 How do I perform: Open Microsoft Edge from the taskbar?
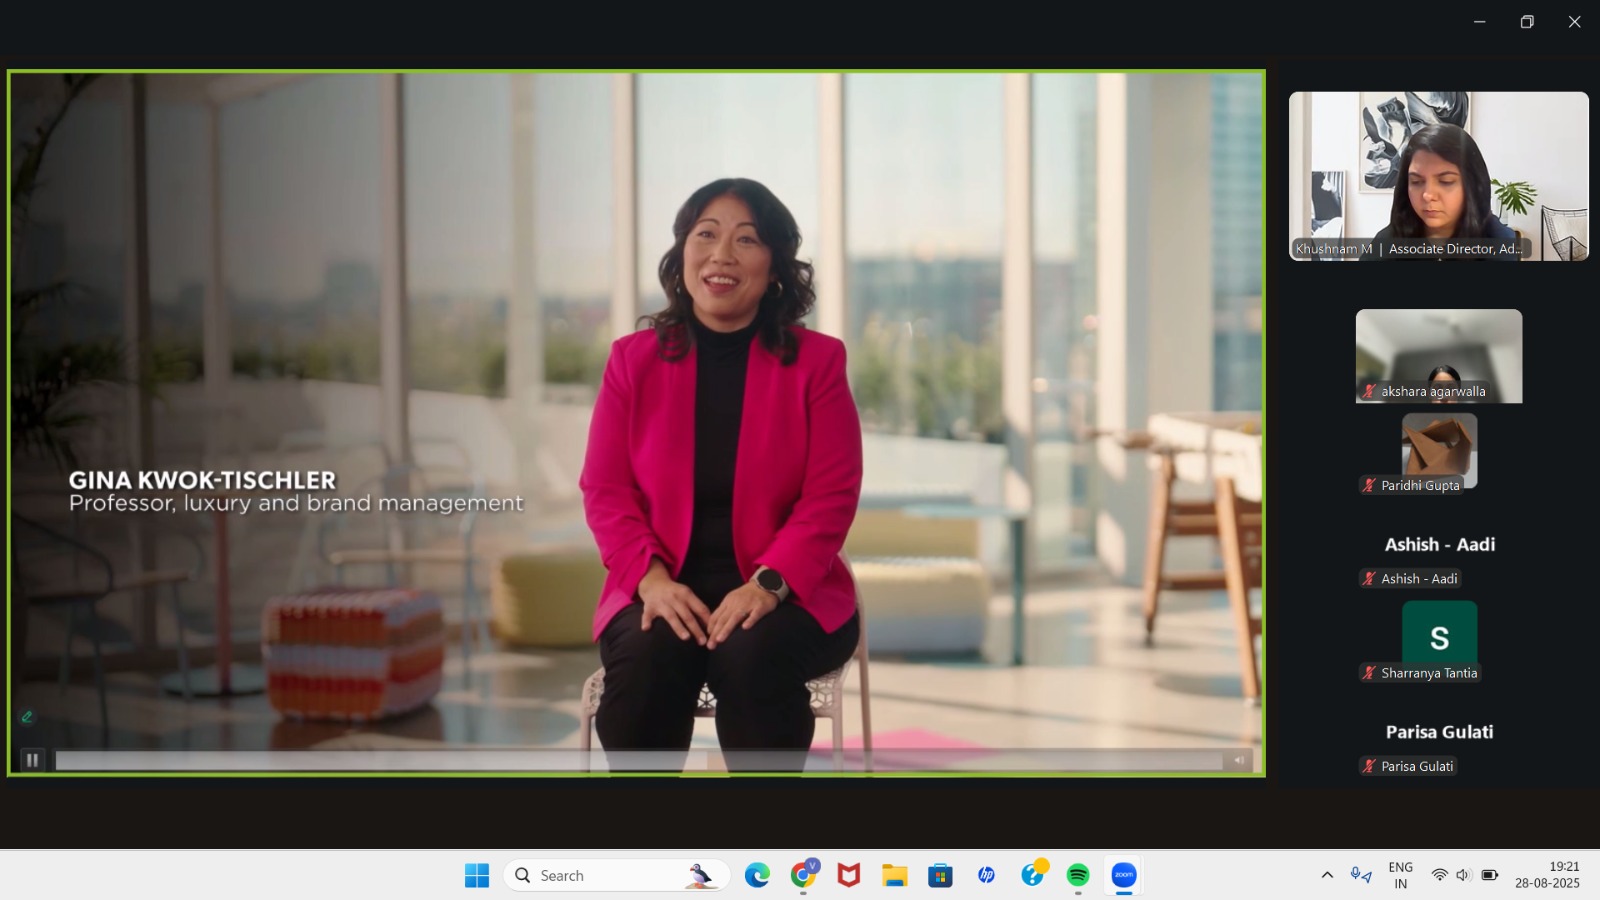(x=757, y=876)
